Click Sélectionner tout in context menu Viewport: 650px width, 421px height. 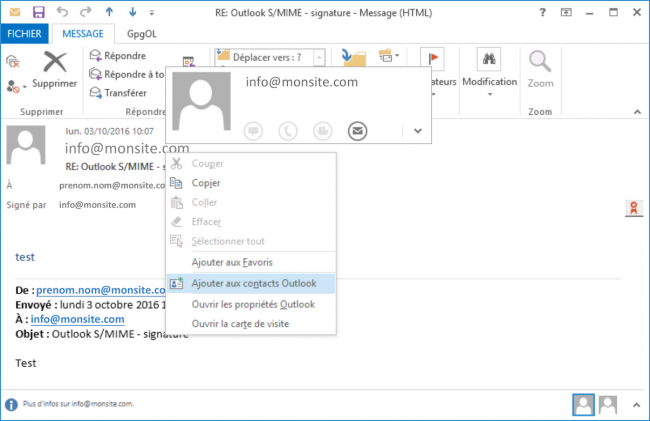pos(251,241)
